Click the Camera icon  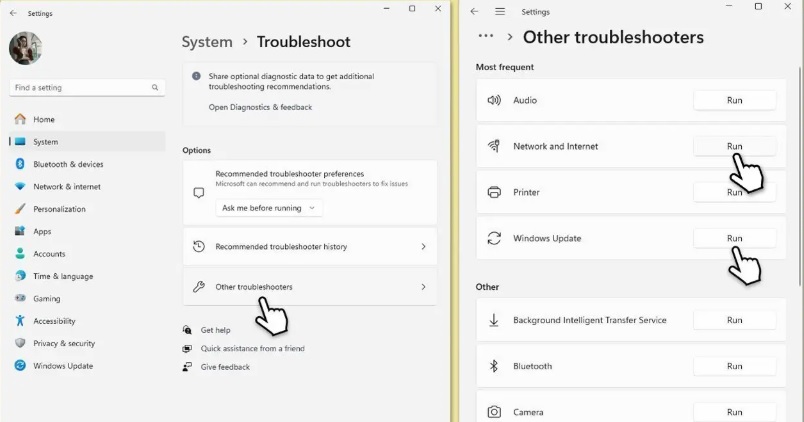point(494,412)
